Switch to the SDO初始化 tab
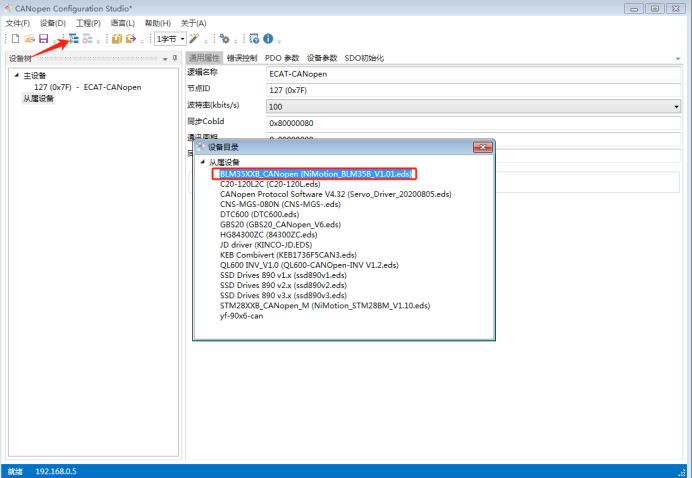Viewport: 692px width, 478px height. coord(364,58)
